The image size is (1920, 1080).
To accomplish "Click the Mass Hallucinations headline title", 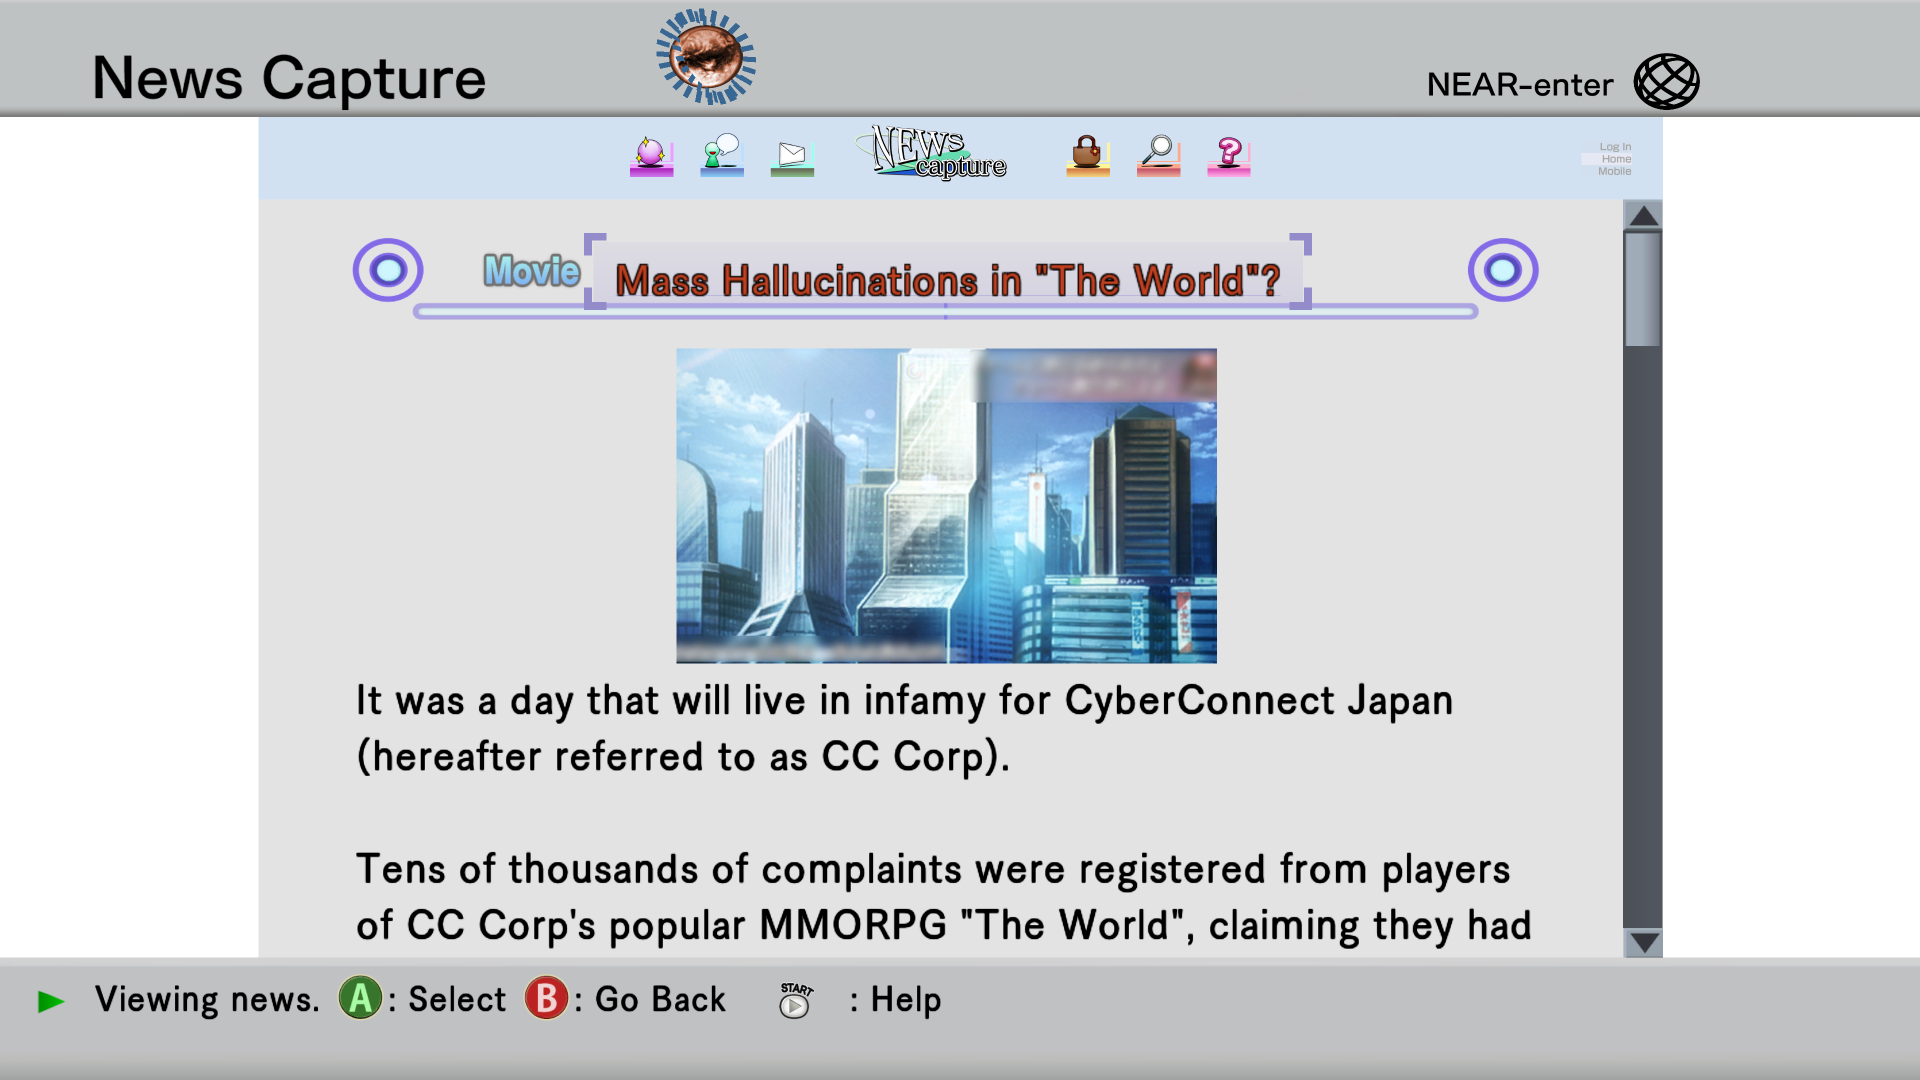I will point(947,281).
